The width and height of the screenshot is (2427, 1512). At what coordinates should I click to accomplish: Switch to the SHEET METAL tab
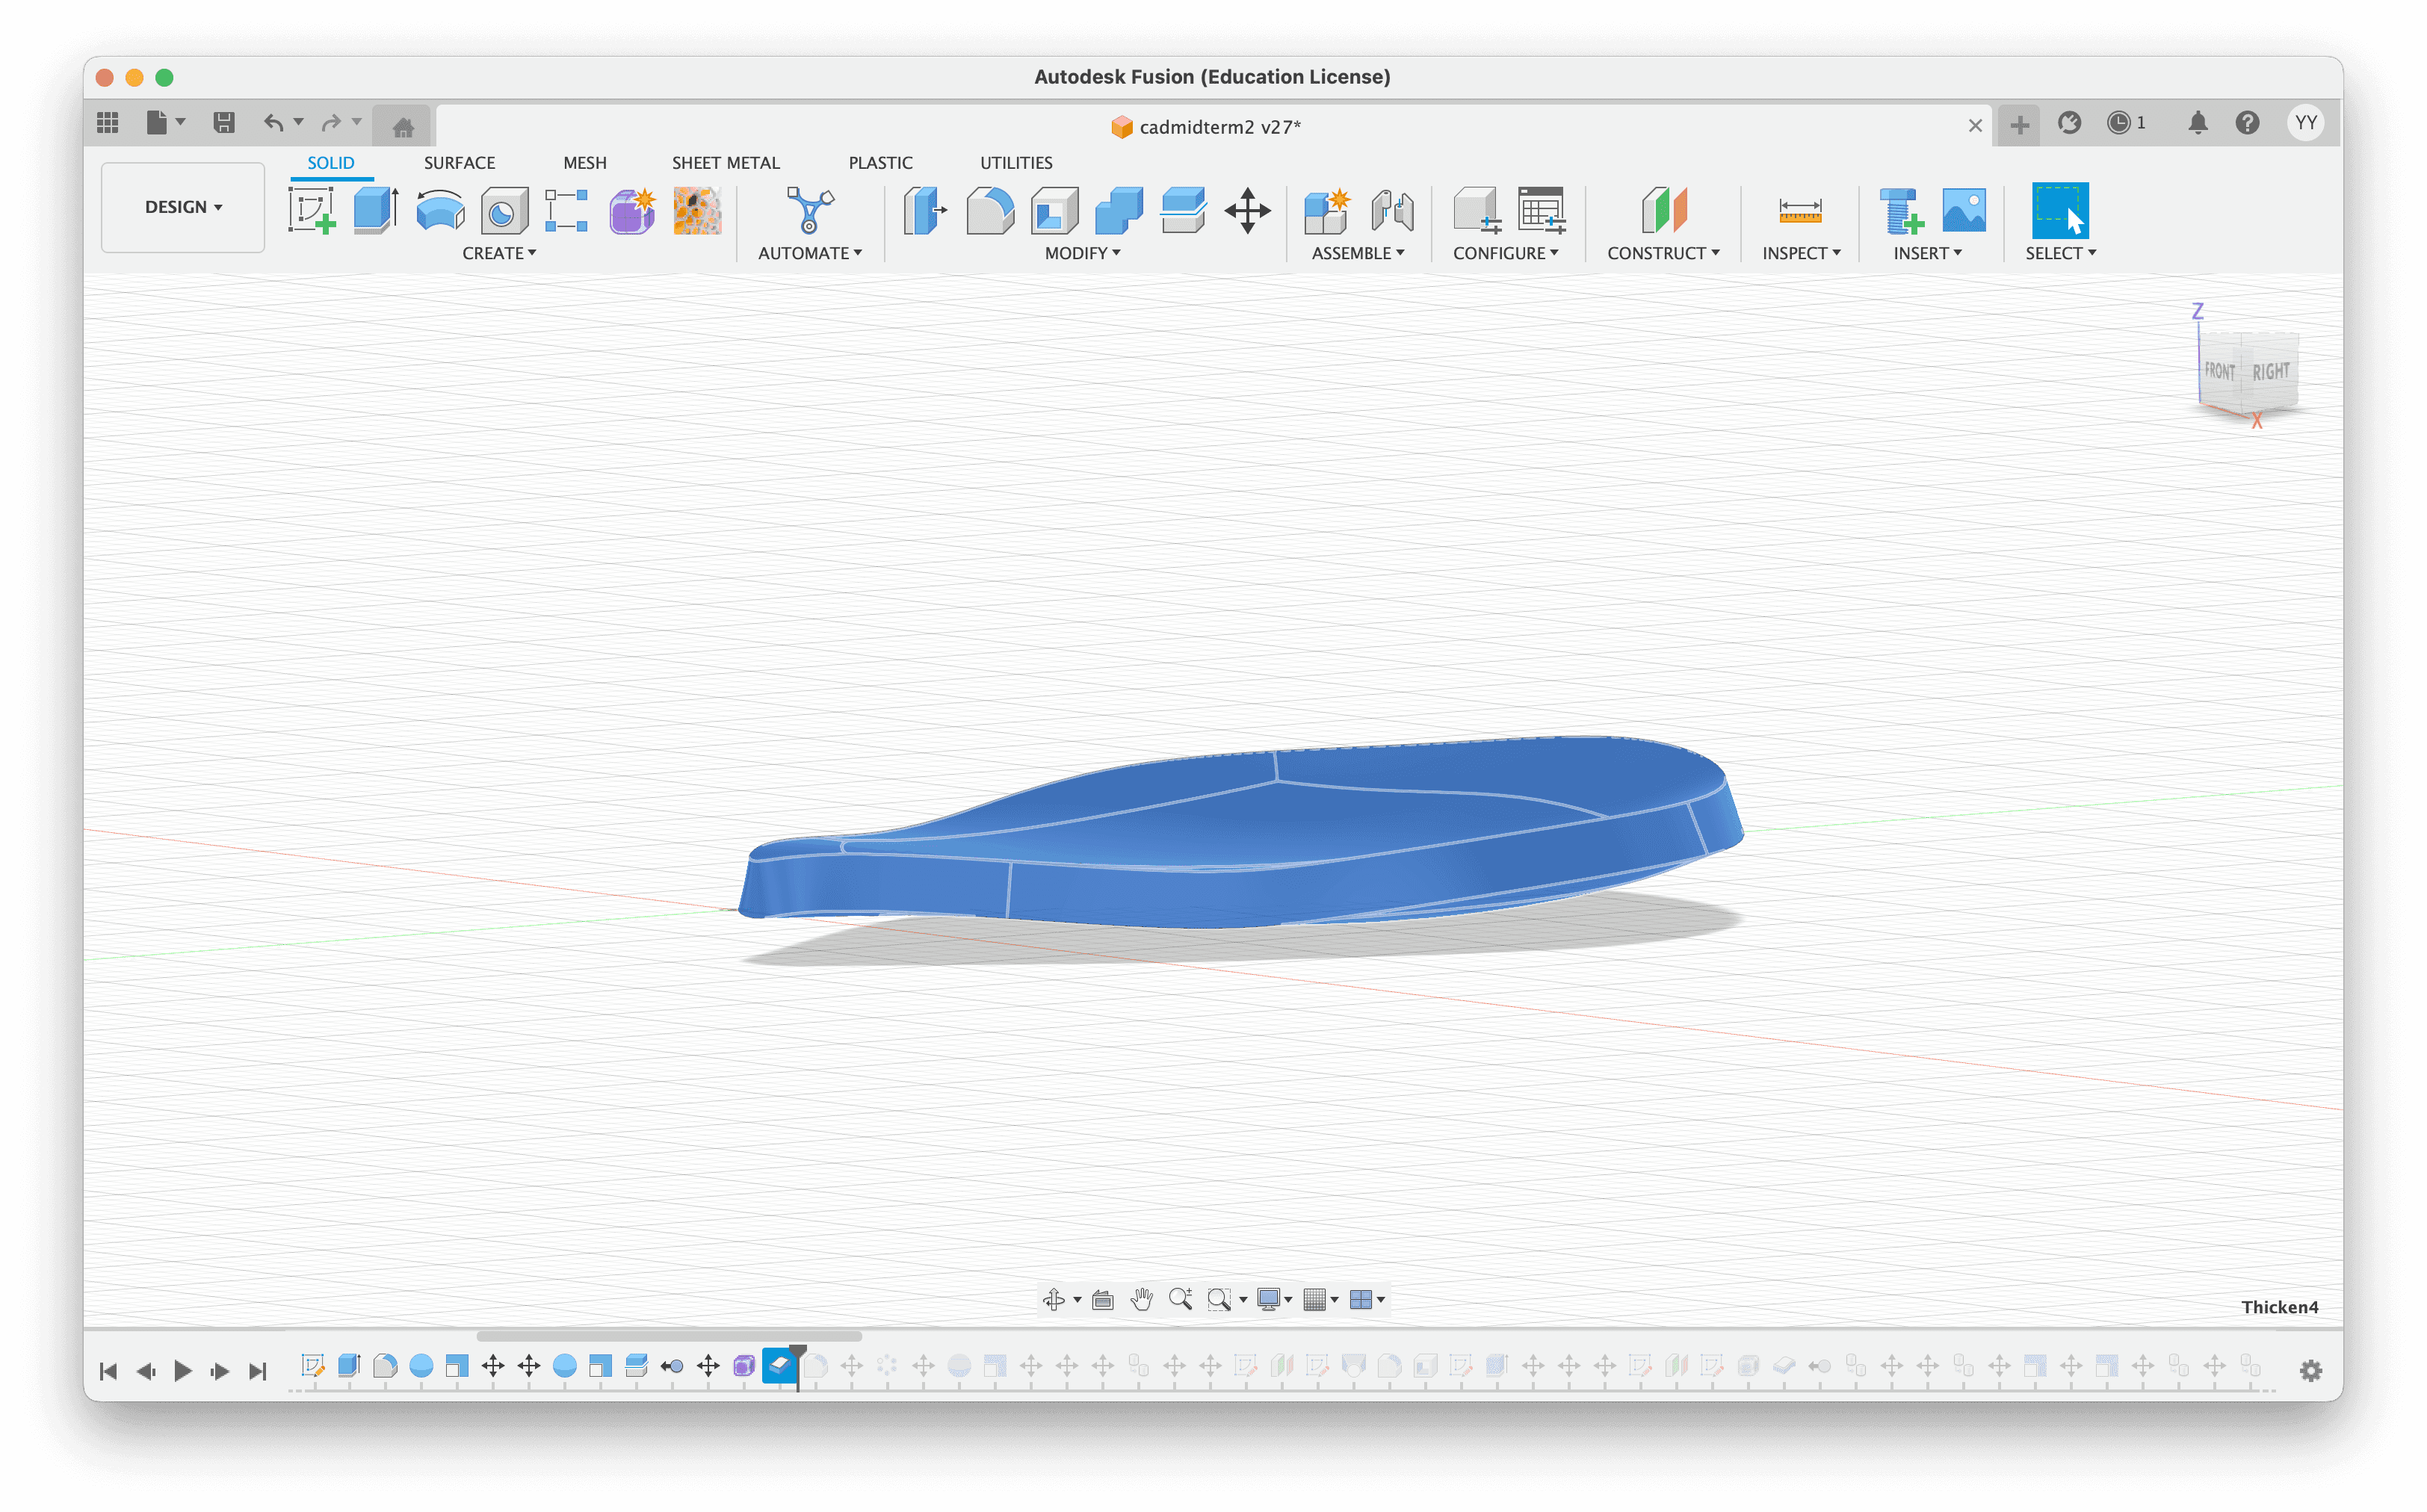pos(725,163)
